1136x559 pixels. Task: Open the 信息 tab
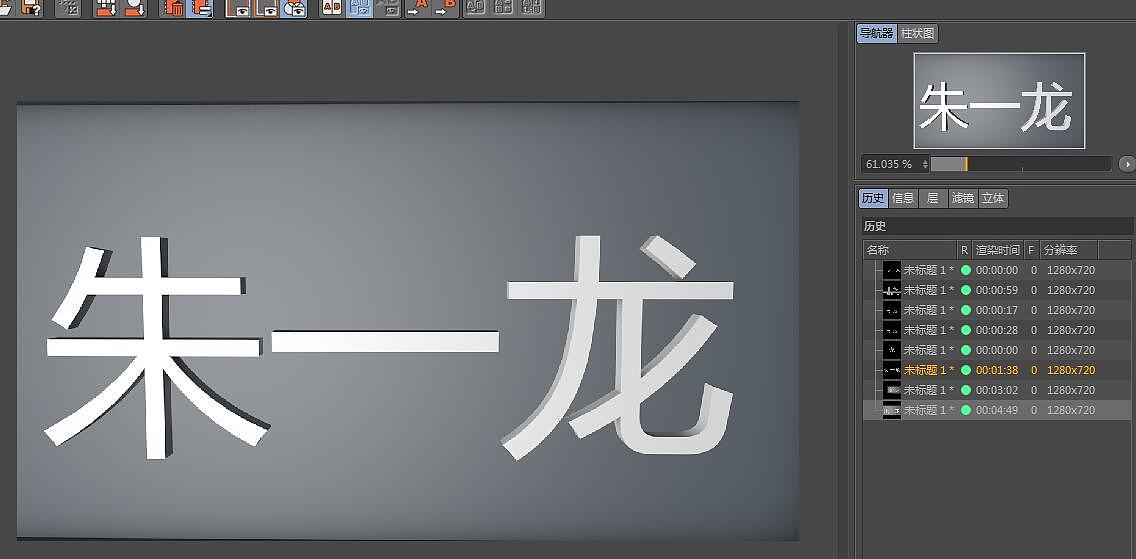click(x=903, y=198)
